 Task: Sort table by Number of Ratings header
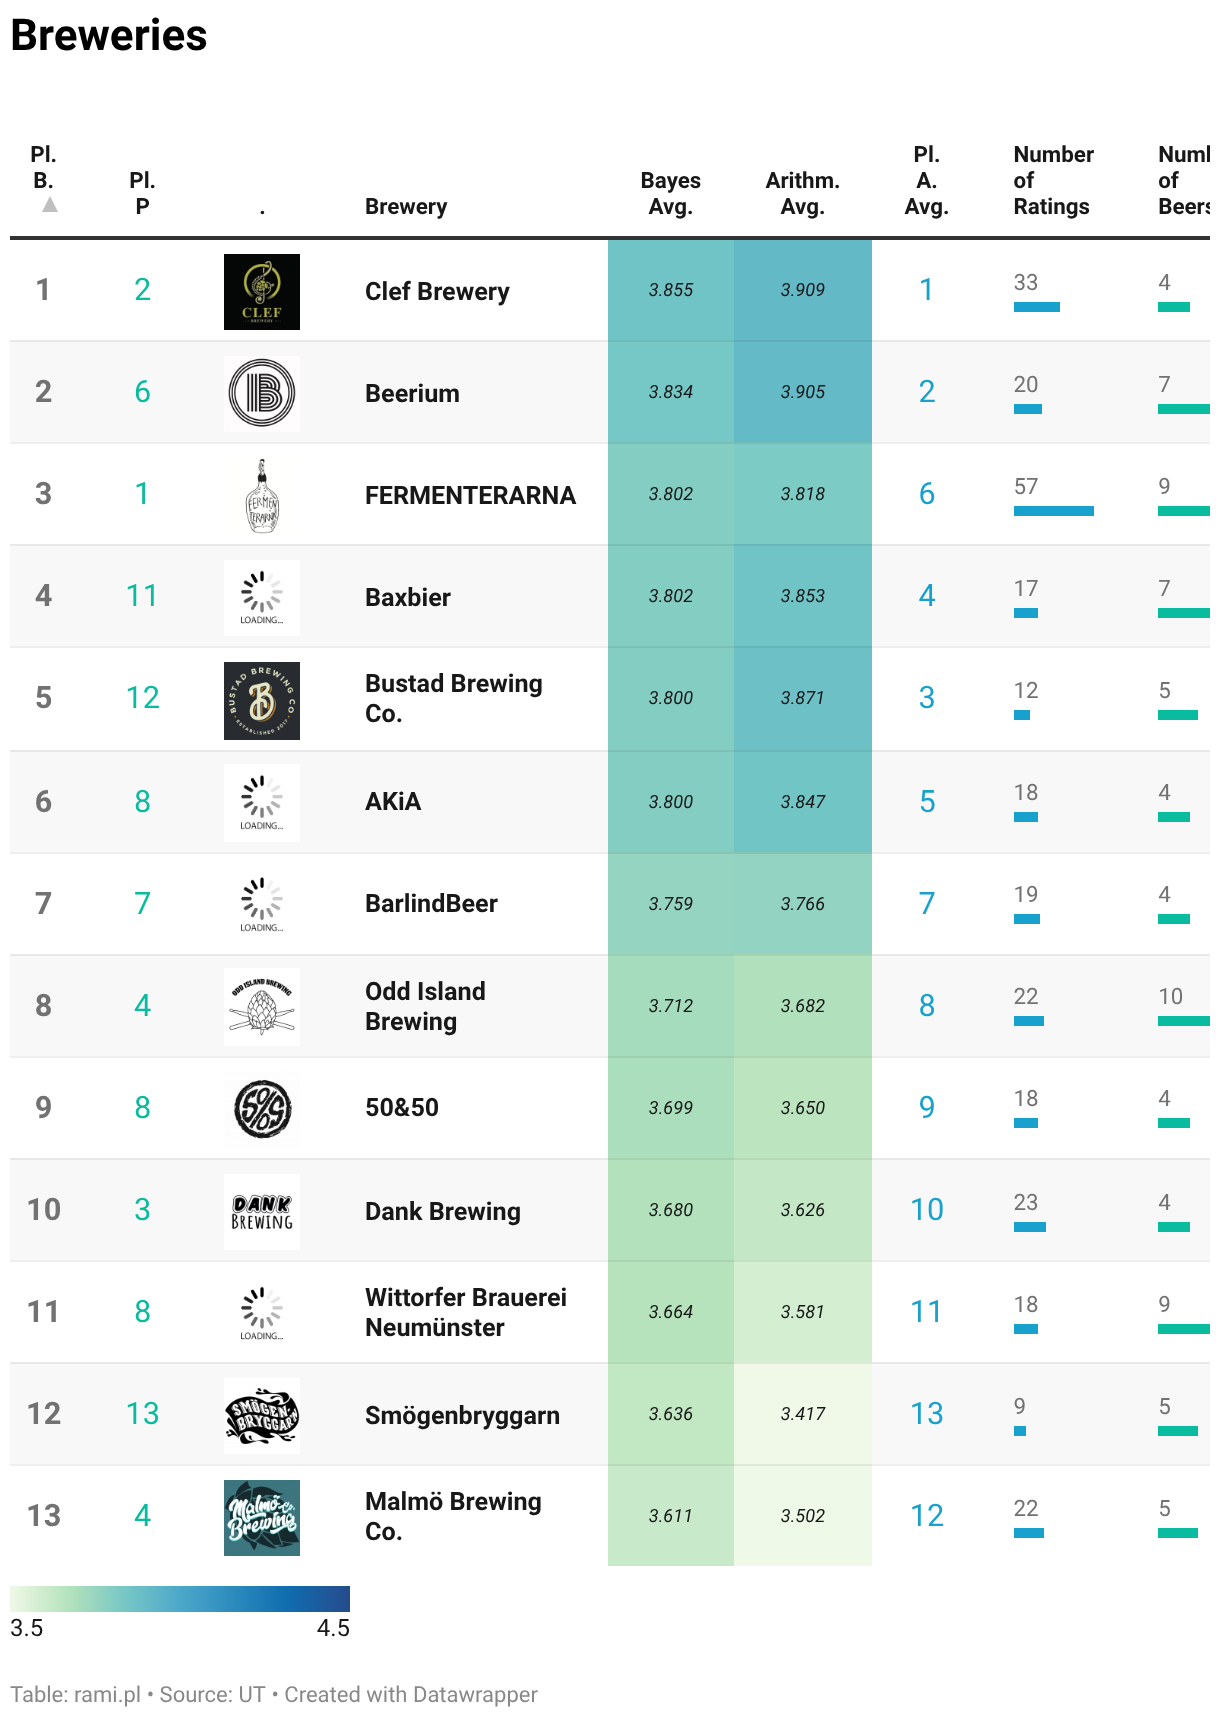[x=1053, y=180]
